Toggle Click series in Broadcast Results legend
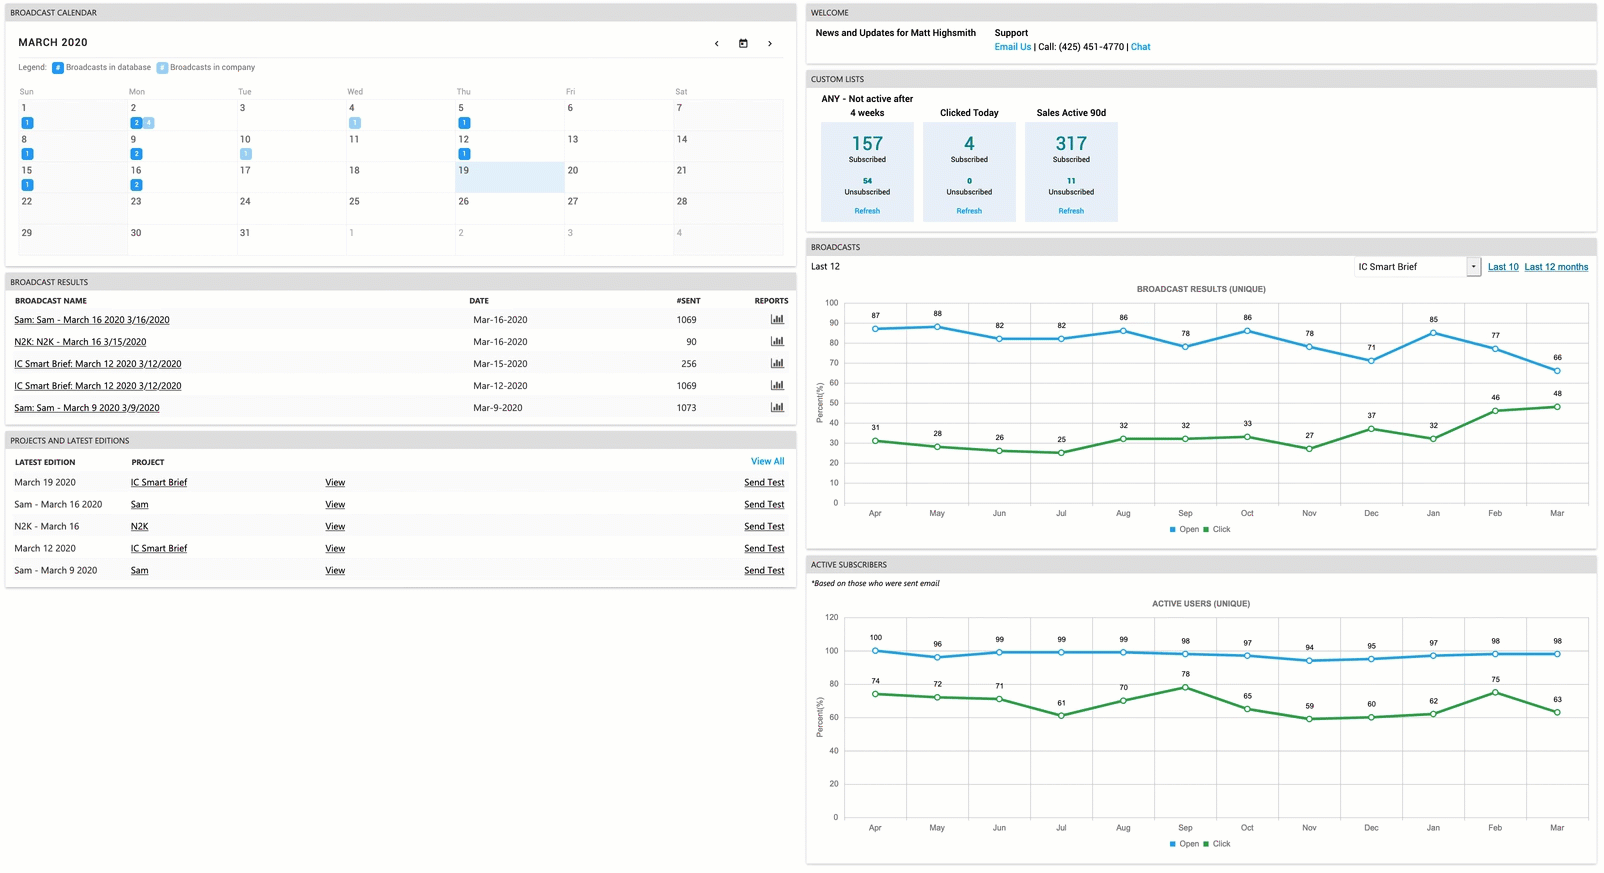The width and height of the screenshot is (1604, 873). point(1217,530)
